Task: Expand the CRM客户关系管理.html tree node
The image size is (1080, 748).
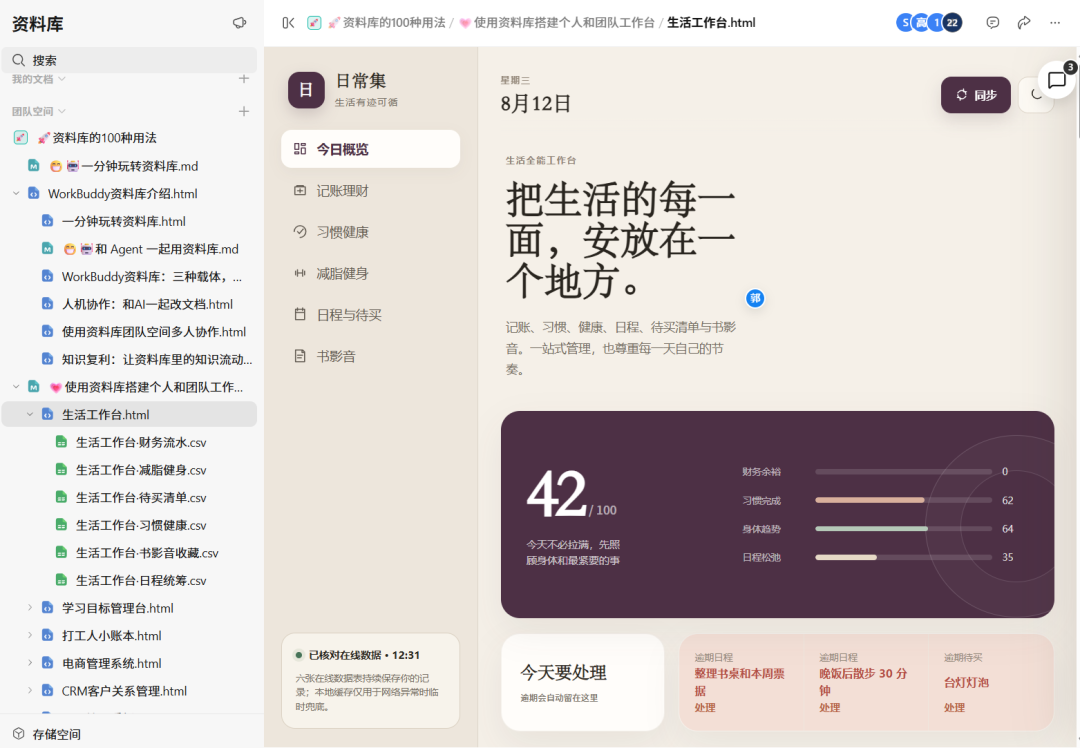Action: [x=30, y=690]
